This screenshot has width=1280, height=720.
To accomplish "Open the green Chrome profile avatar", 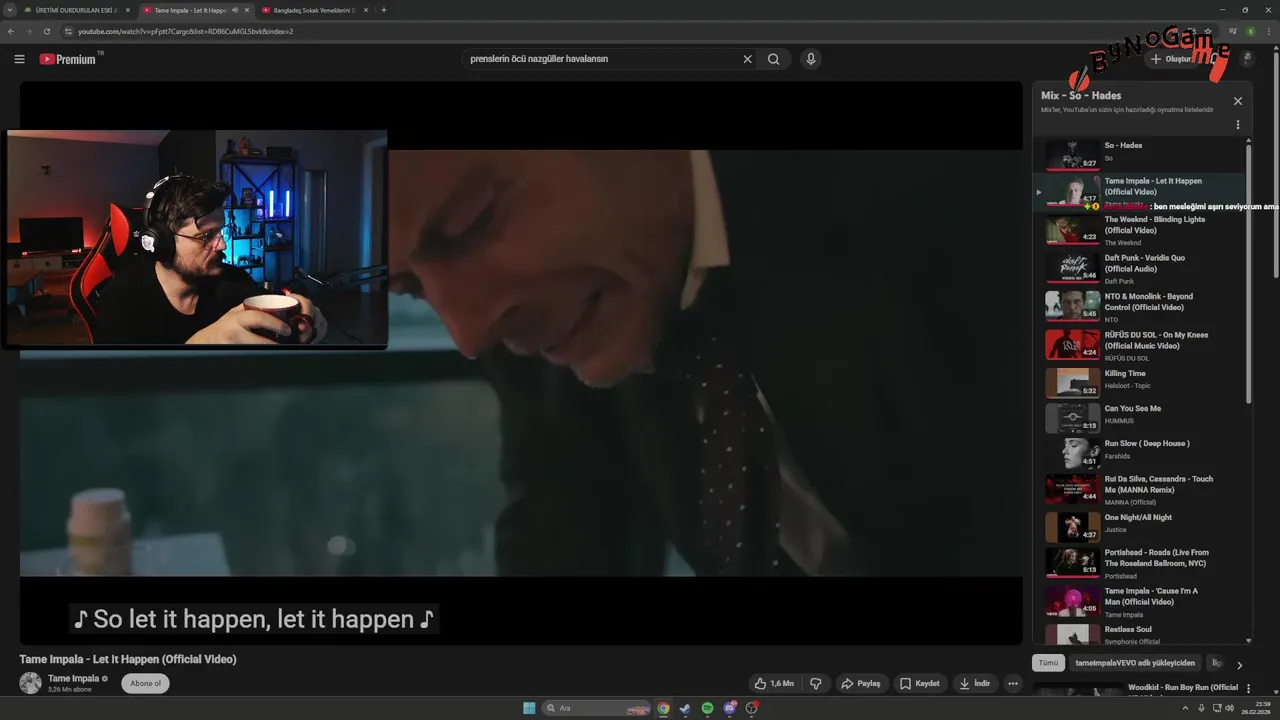I will click(x=1250, y=31).
